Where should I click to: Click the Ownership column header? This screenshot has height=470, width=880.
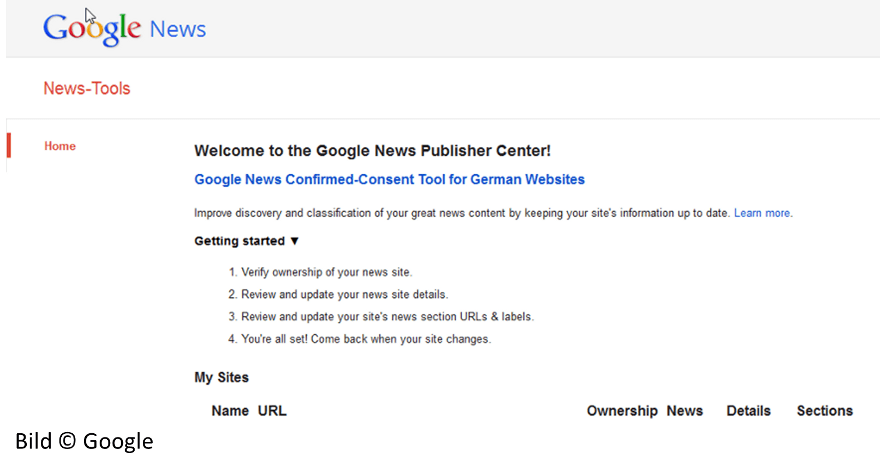622,410
